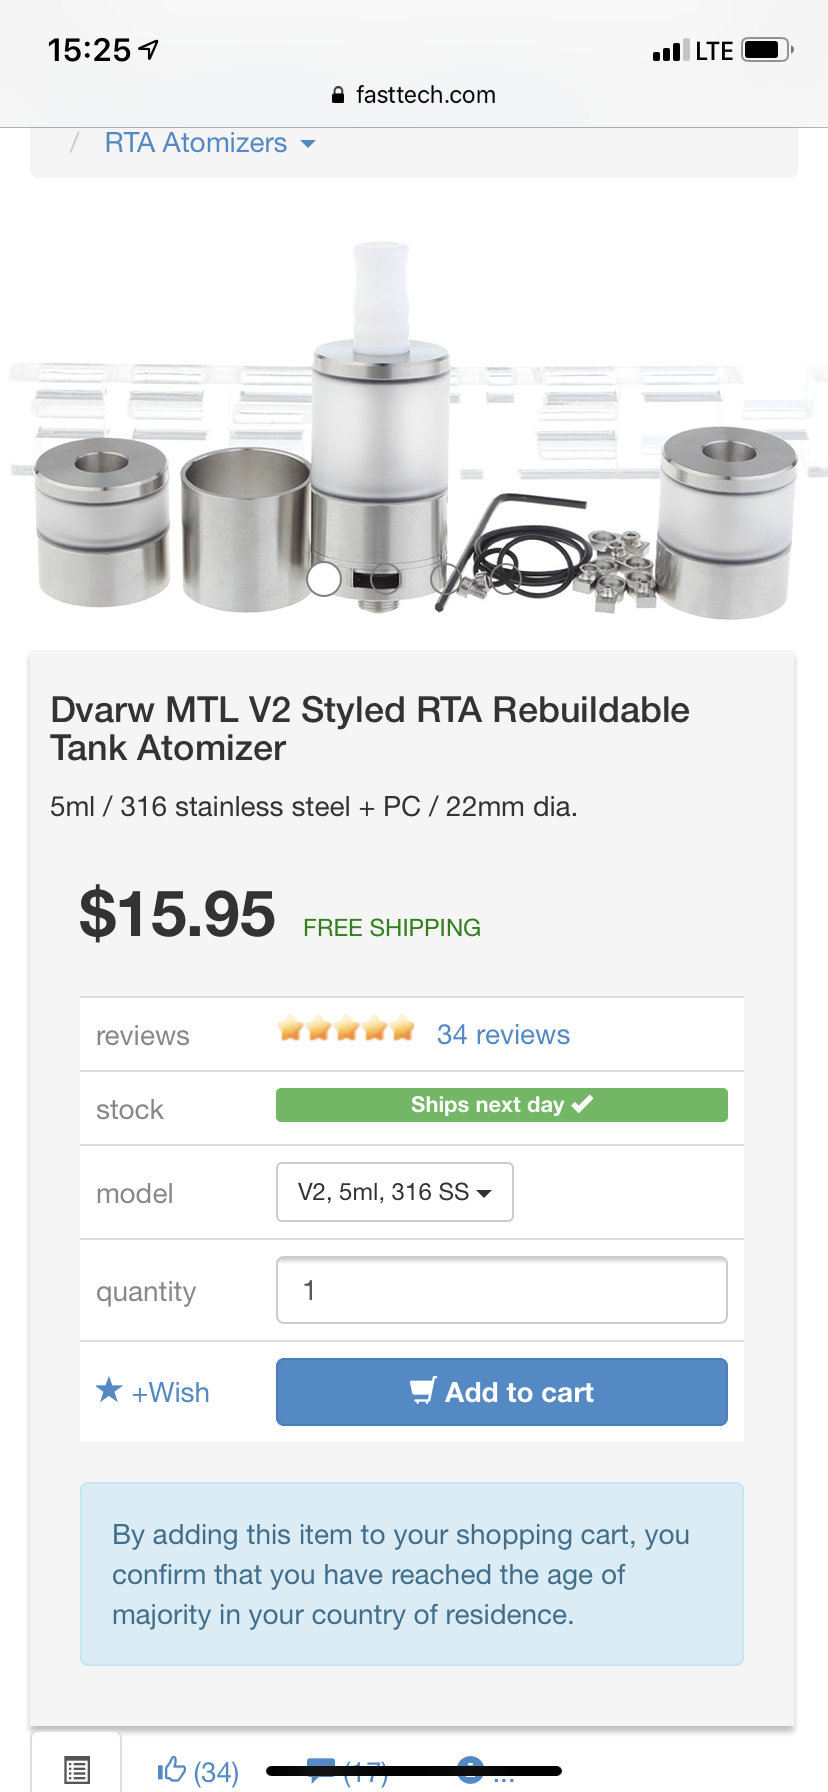Image resolution: width=828 pixels, height=1792 pixels.
Task: Tap the lock icon beside fasttech.com
Action: [338, 95]
